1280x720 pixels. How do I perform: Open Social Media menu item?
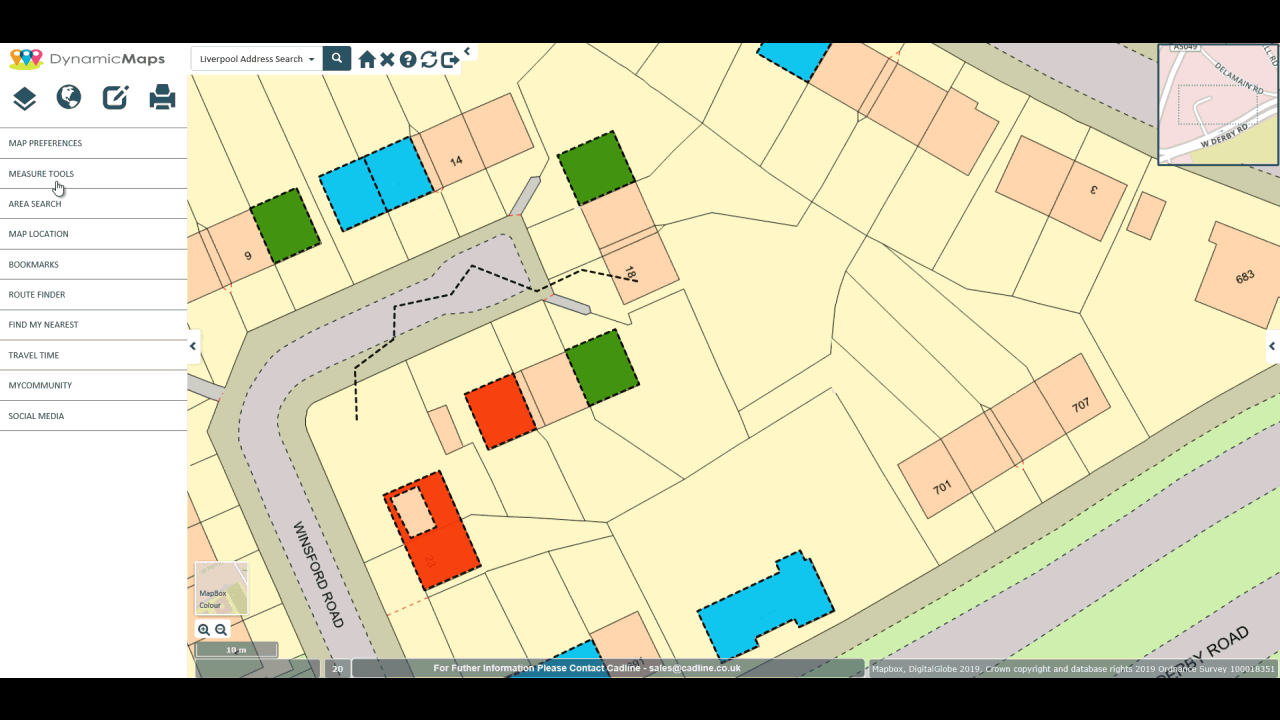(93, 416)
